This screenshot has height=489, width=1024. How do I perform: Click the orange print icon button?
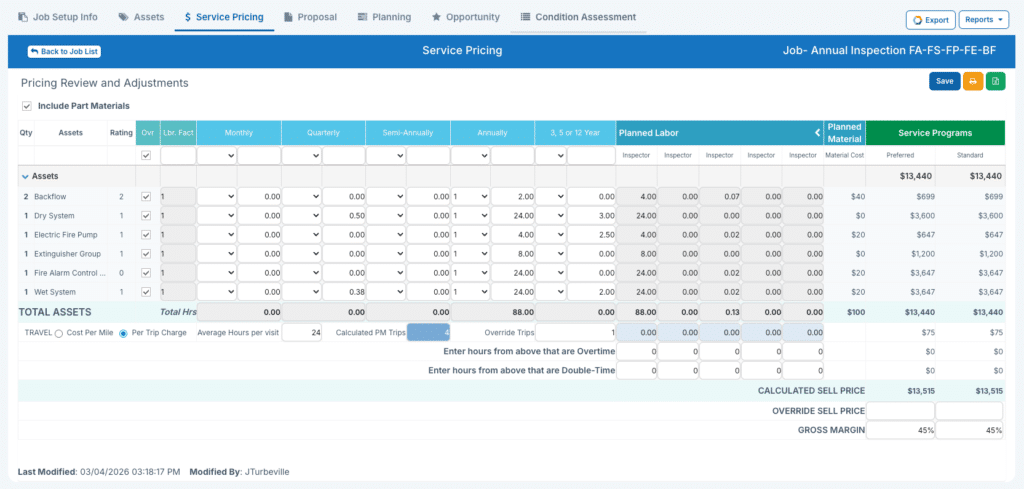tap(972, 82)
